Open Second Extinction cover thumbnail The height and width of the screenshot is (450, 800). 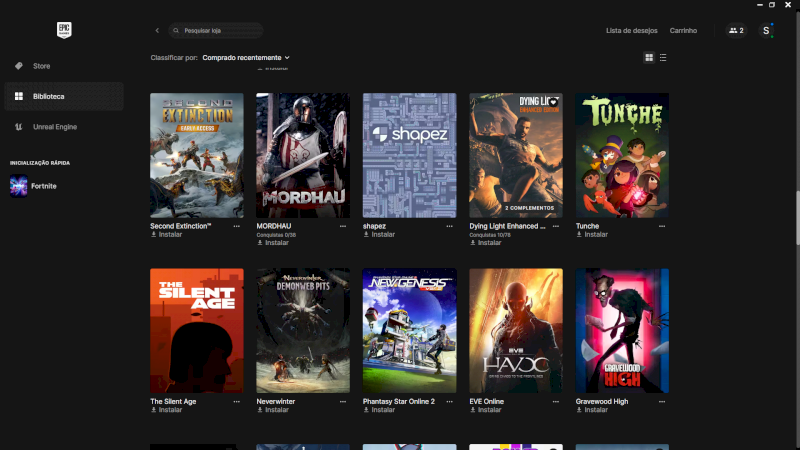197,156
